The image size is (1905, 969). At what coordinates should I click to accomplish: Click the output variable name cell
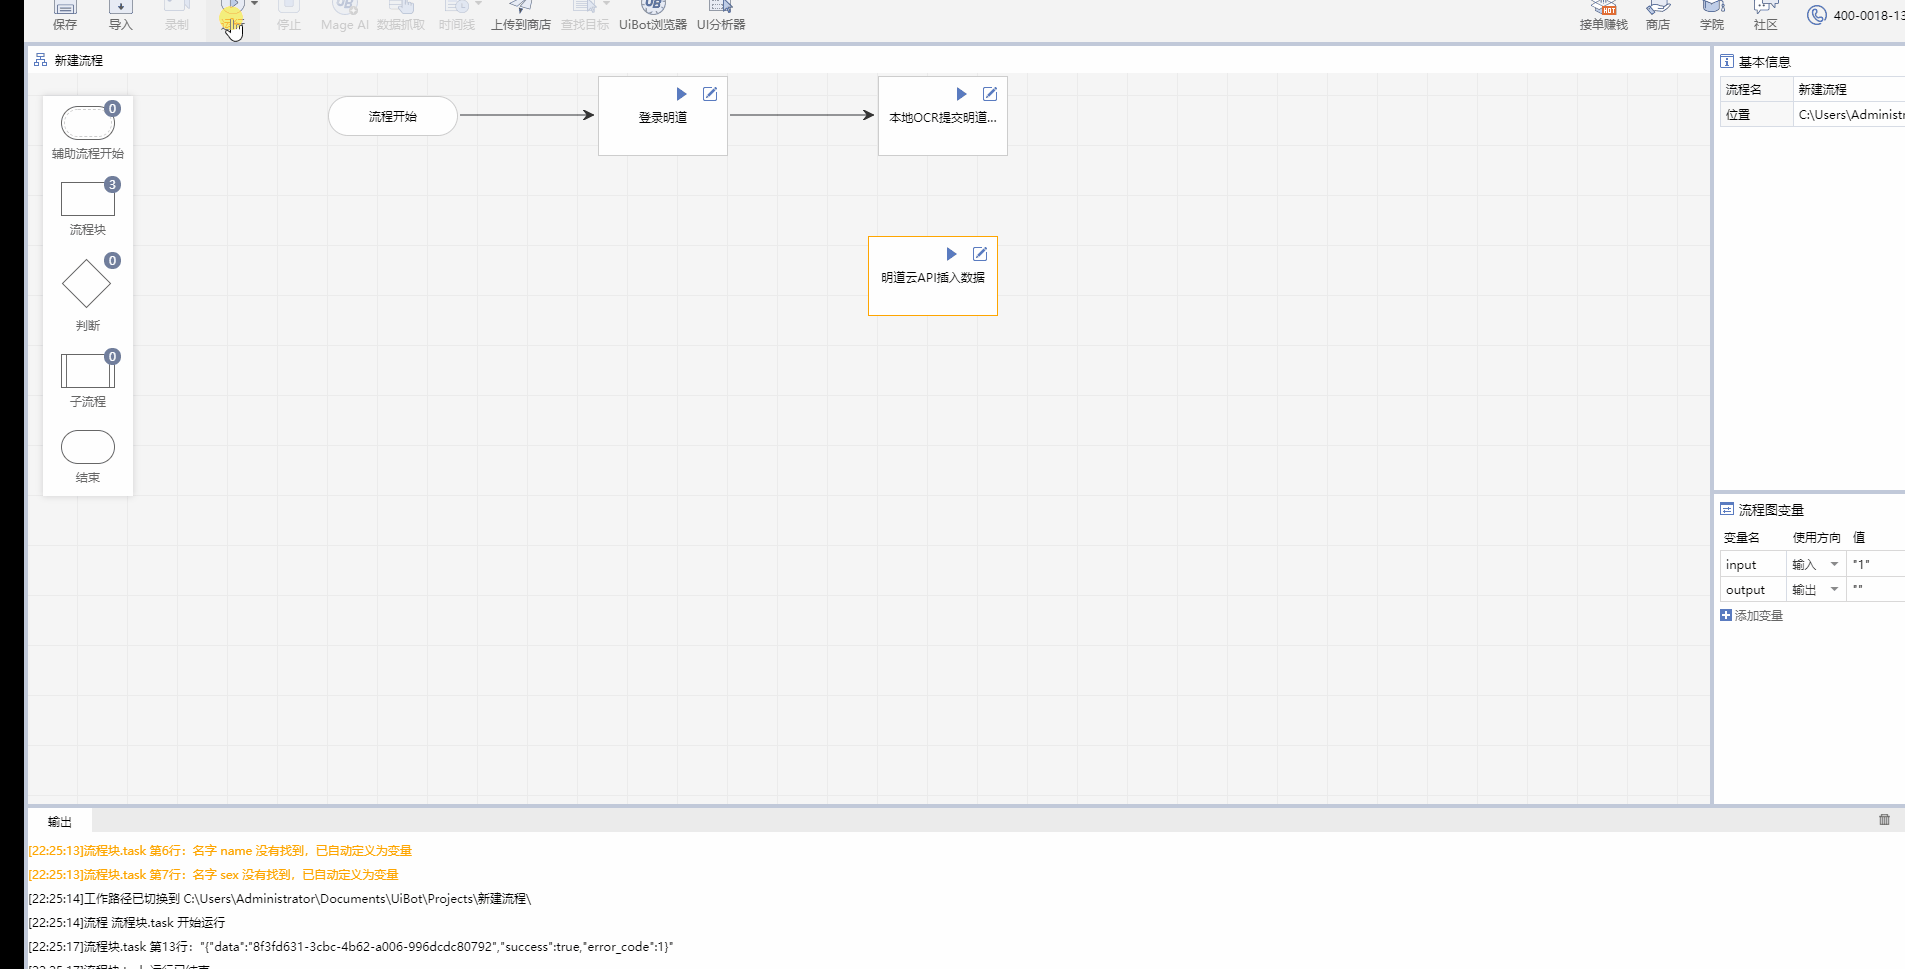pos(1753,589)
